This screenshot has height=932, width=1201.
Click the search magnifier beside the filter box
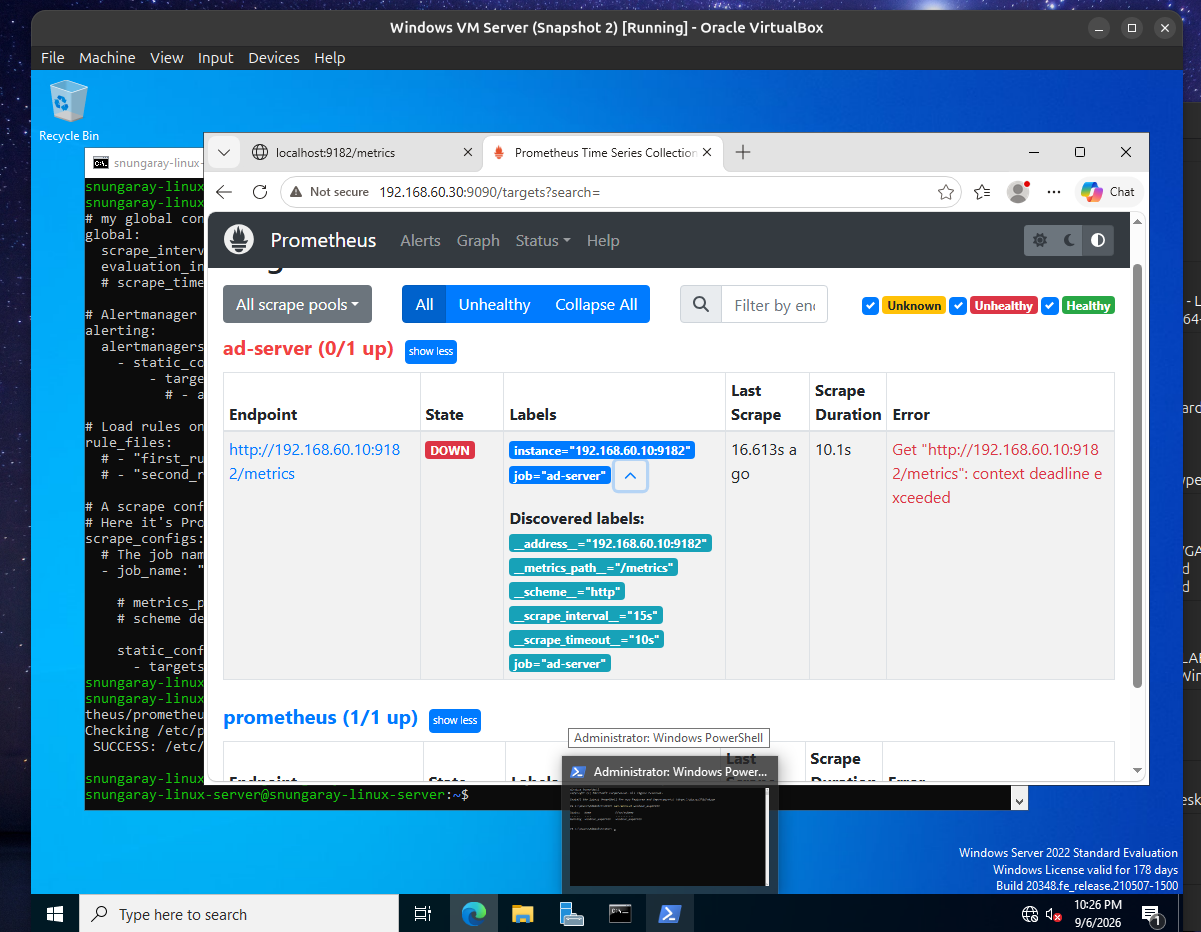(x=701, y=304)
